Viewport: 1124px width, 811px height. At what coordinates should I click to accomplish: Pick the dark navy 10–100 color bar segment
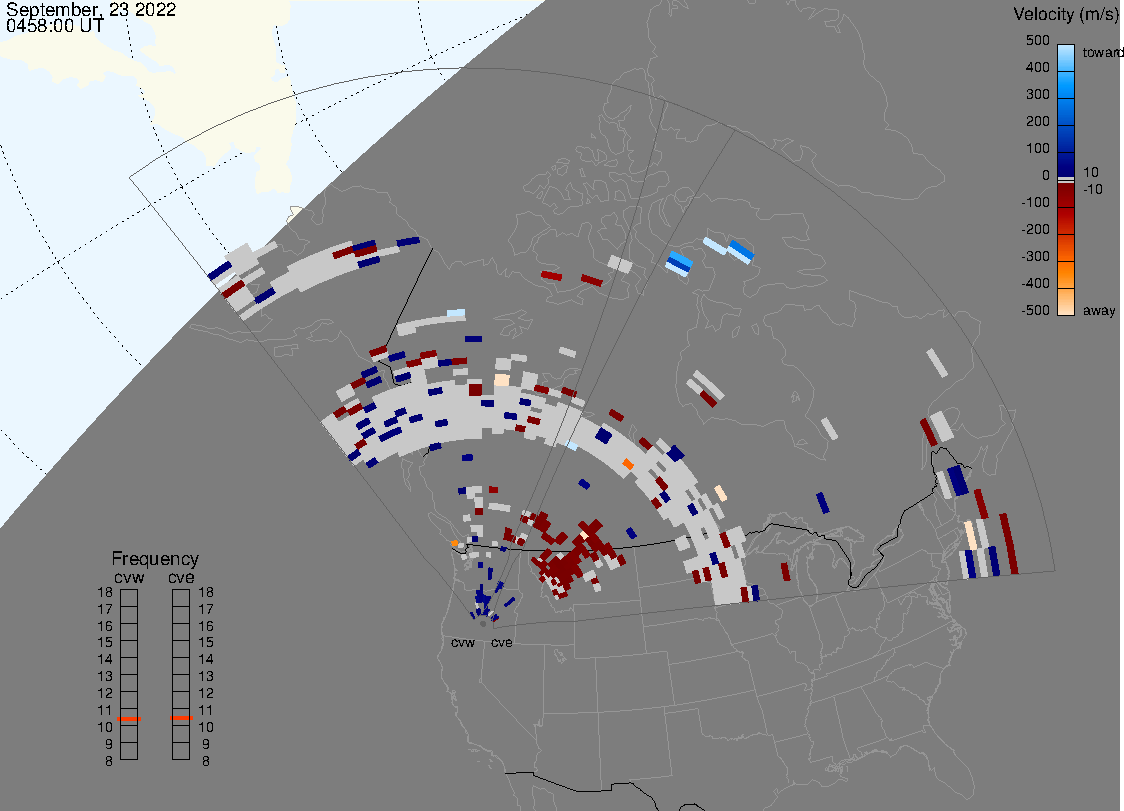pos(1066,163)
